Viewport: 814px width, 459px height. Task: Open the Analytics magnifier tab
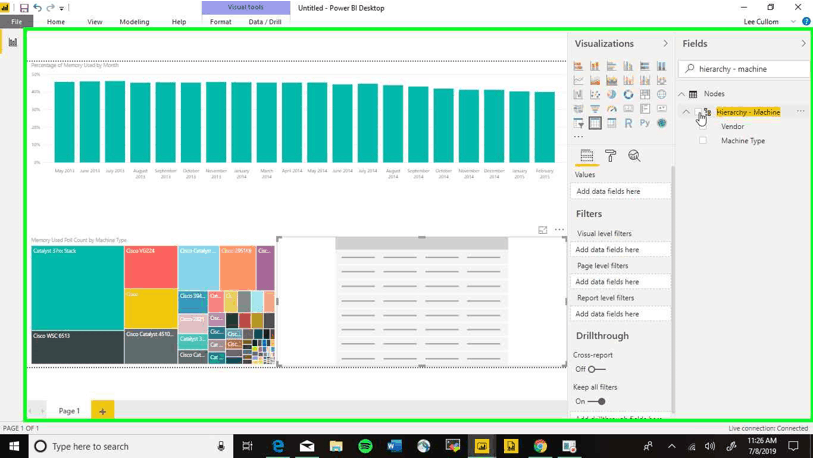(634, 155)
